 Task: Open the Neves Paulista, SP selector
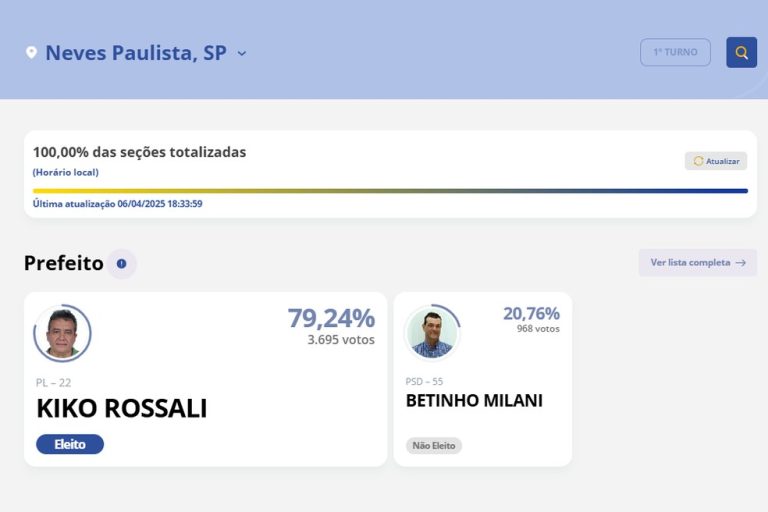point(136,53)
